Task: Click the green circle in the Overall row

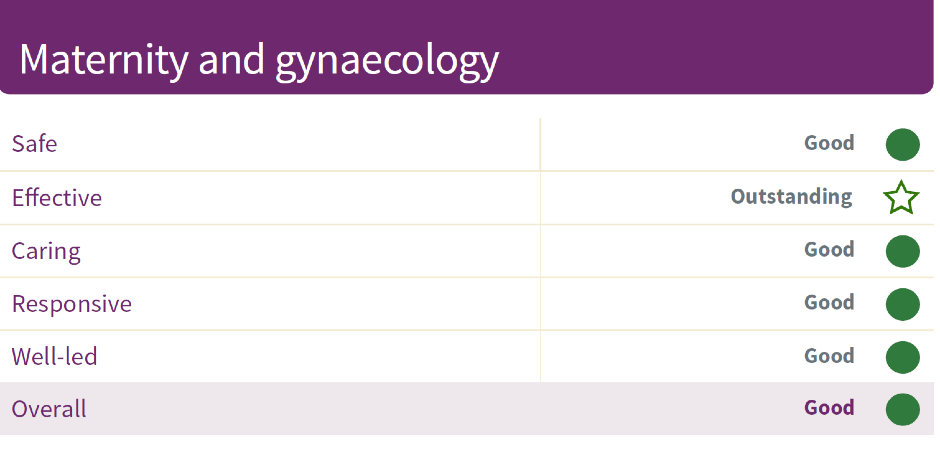Action: pos(902,409)
